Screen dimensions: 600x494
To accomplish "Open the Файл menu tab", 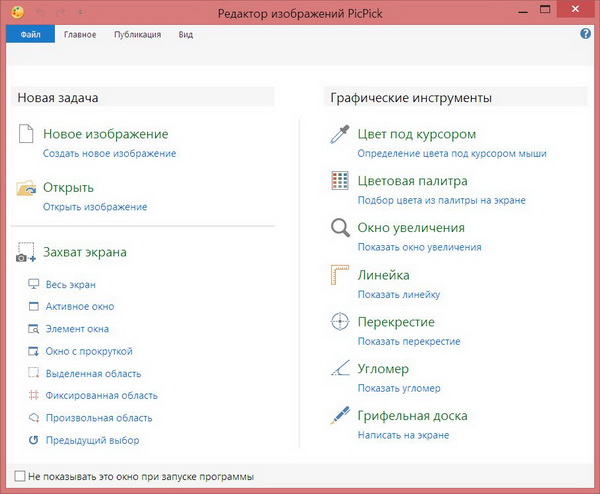I will [x=31, y=35].
